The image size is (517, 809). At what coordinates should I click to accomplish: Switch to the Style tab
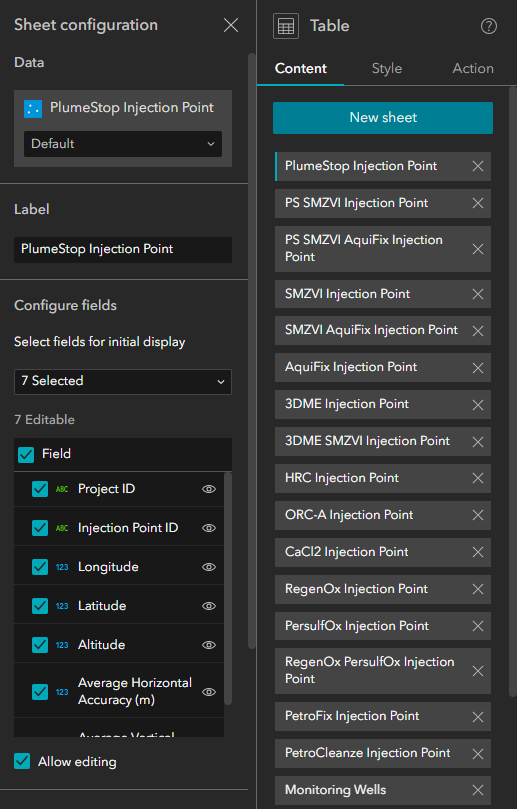pyautogui.click(x=386, y=69)
